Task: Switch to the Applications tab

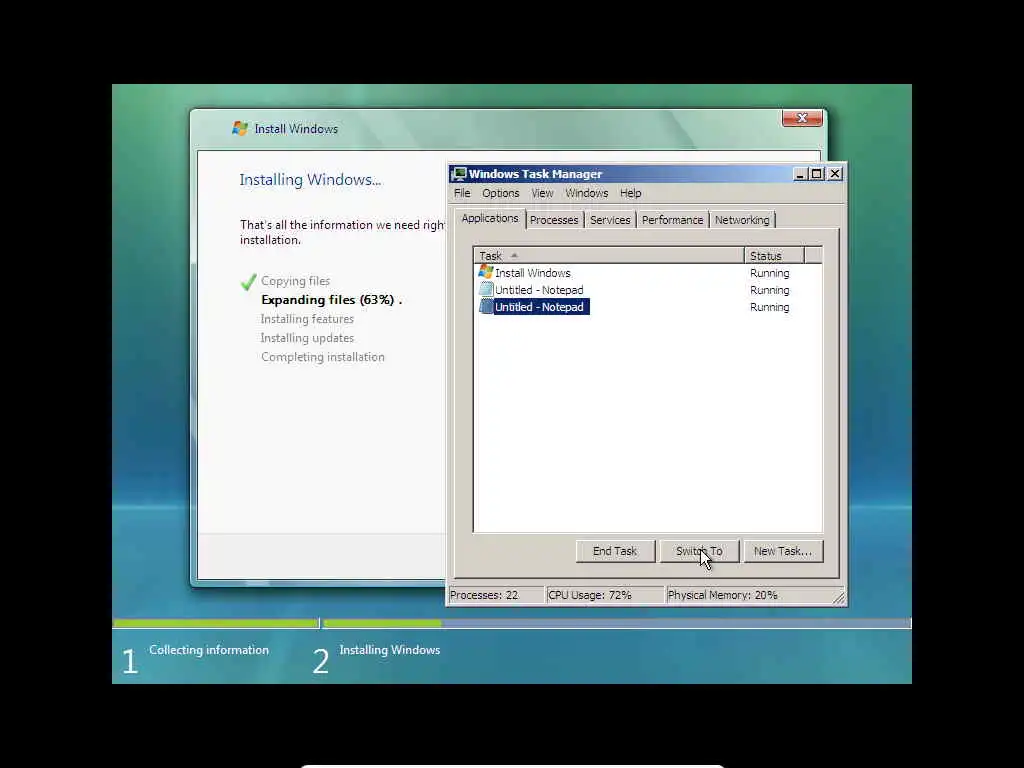Action: (490, 218)
